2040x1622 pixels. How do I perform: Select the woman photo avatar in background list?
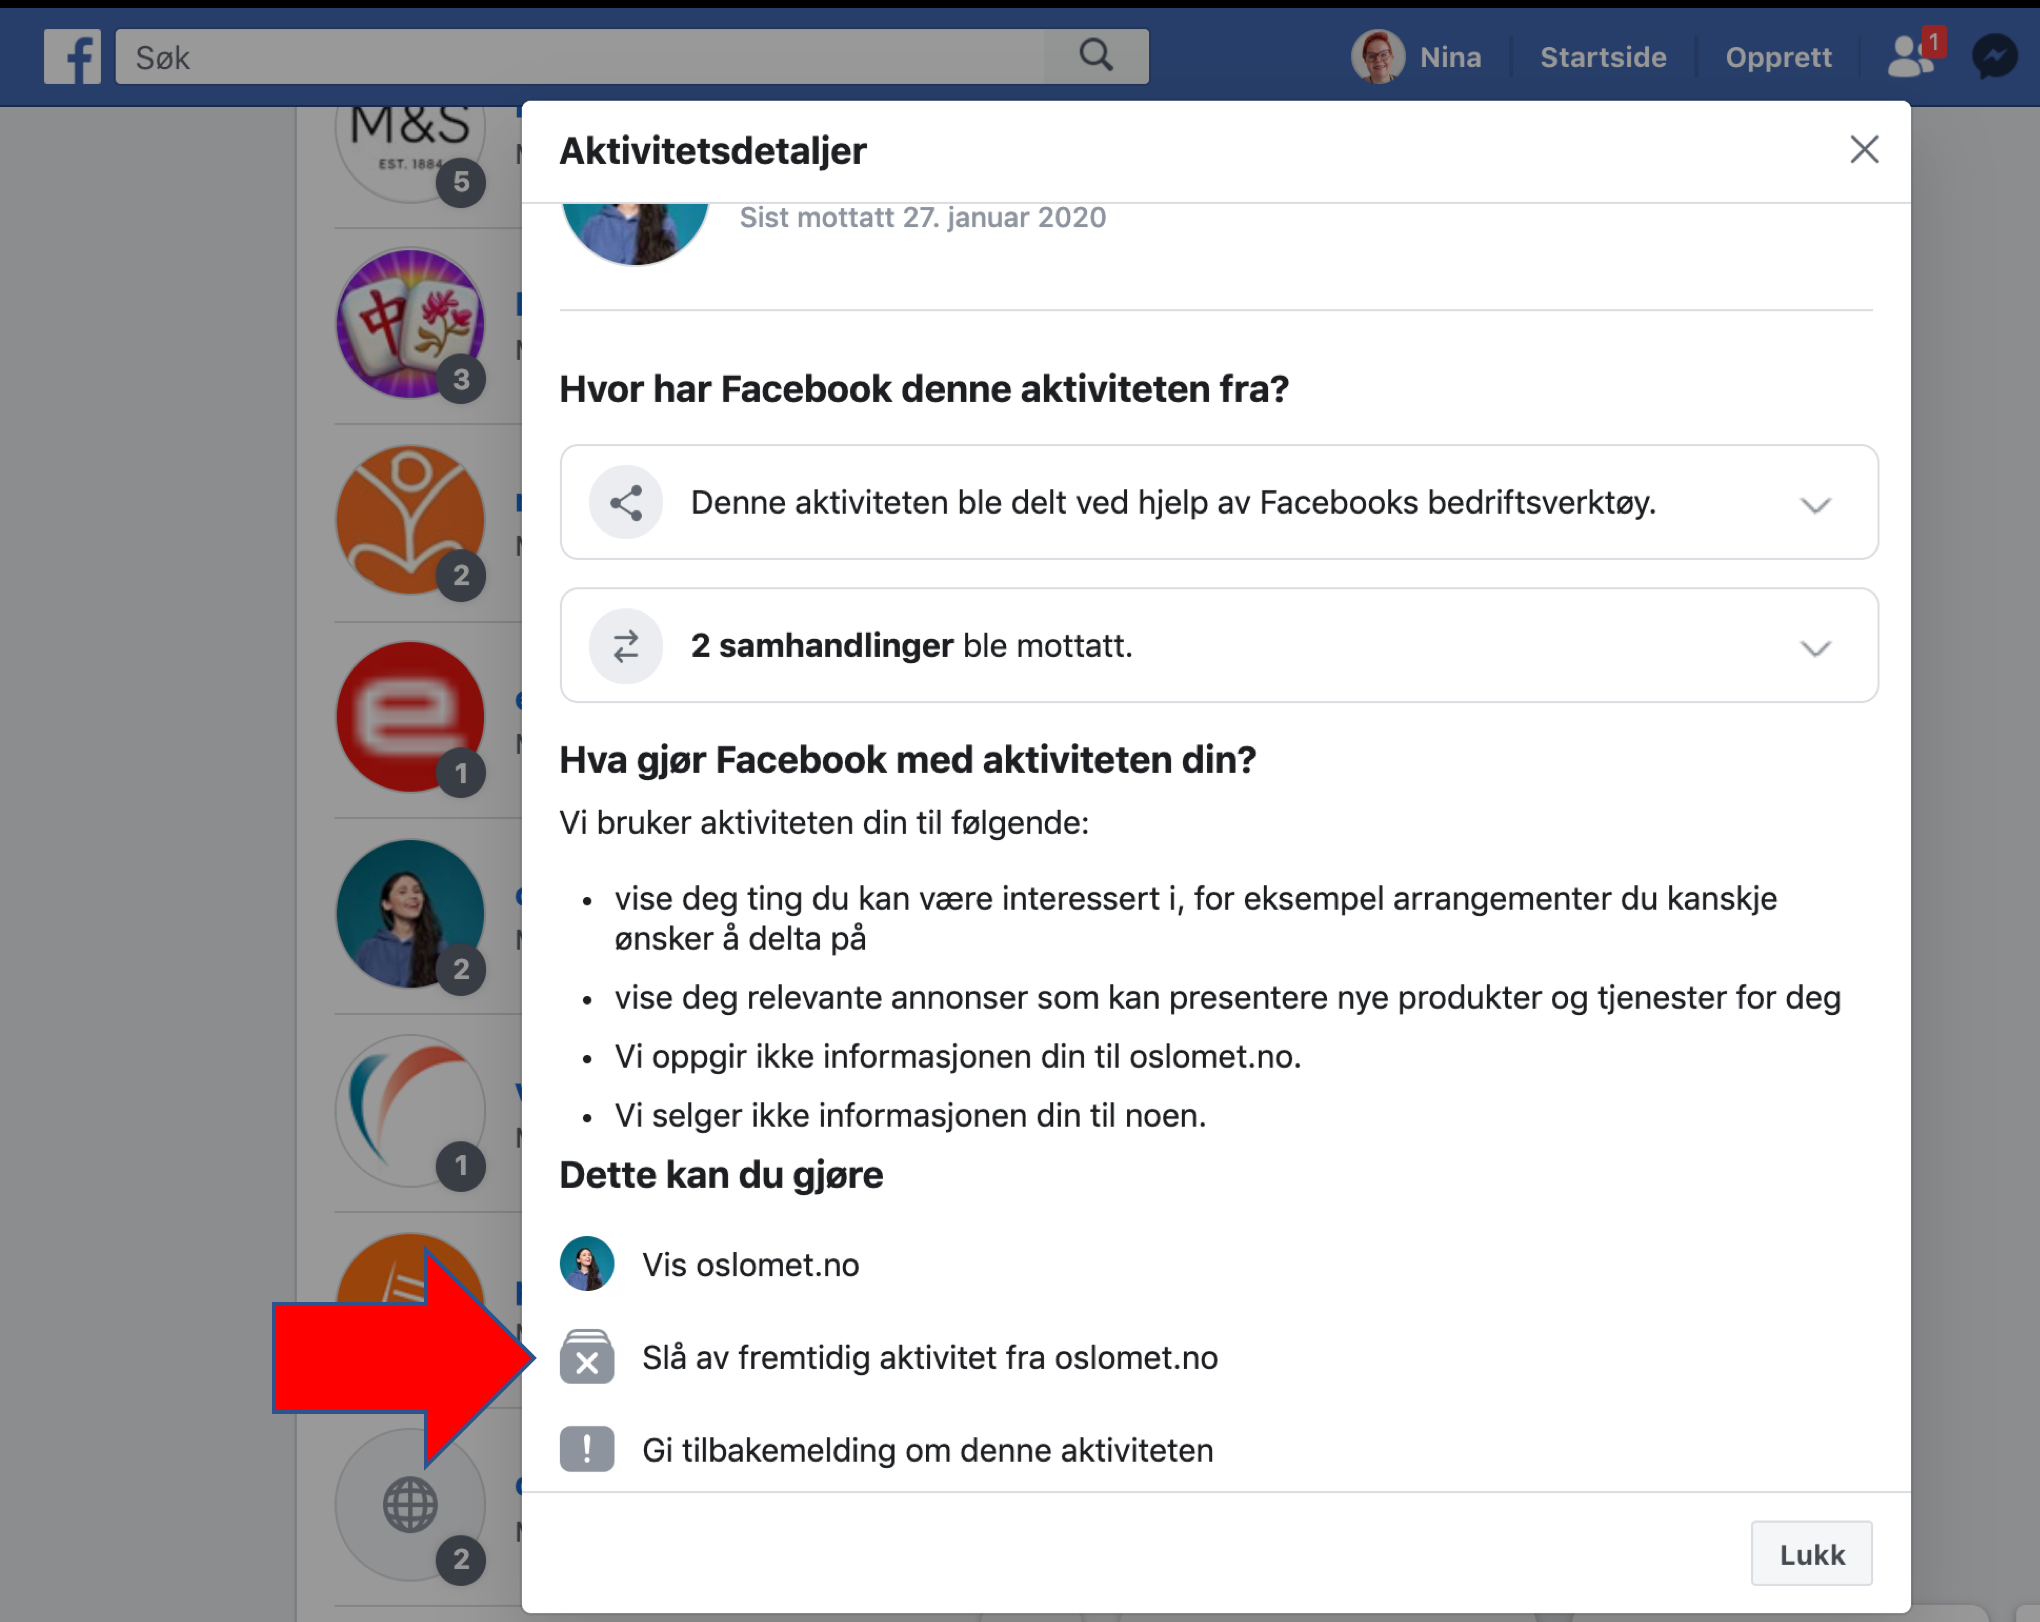click(x=410, y=913)
